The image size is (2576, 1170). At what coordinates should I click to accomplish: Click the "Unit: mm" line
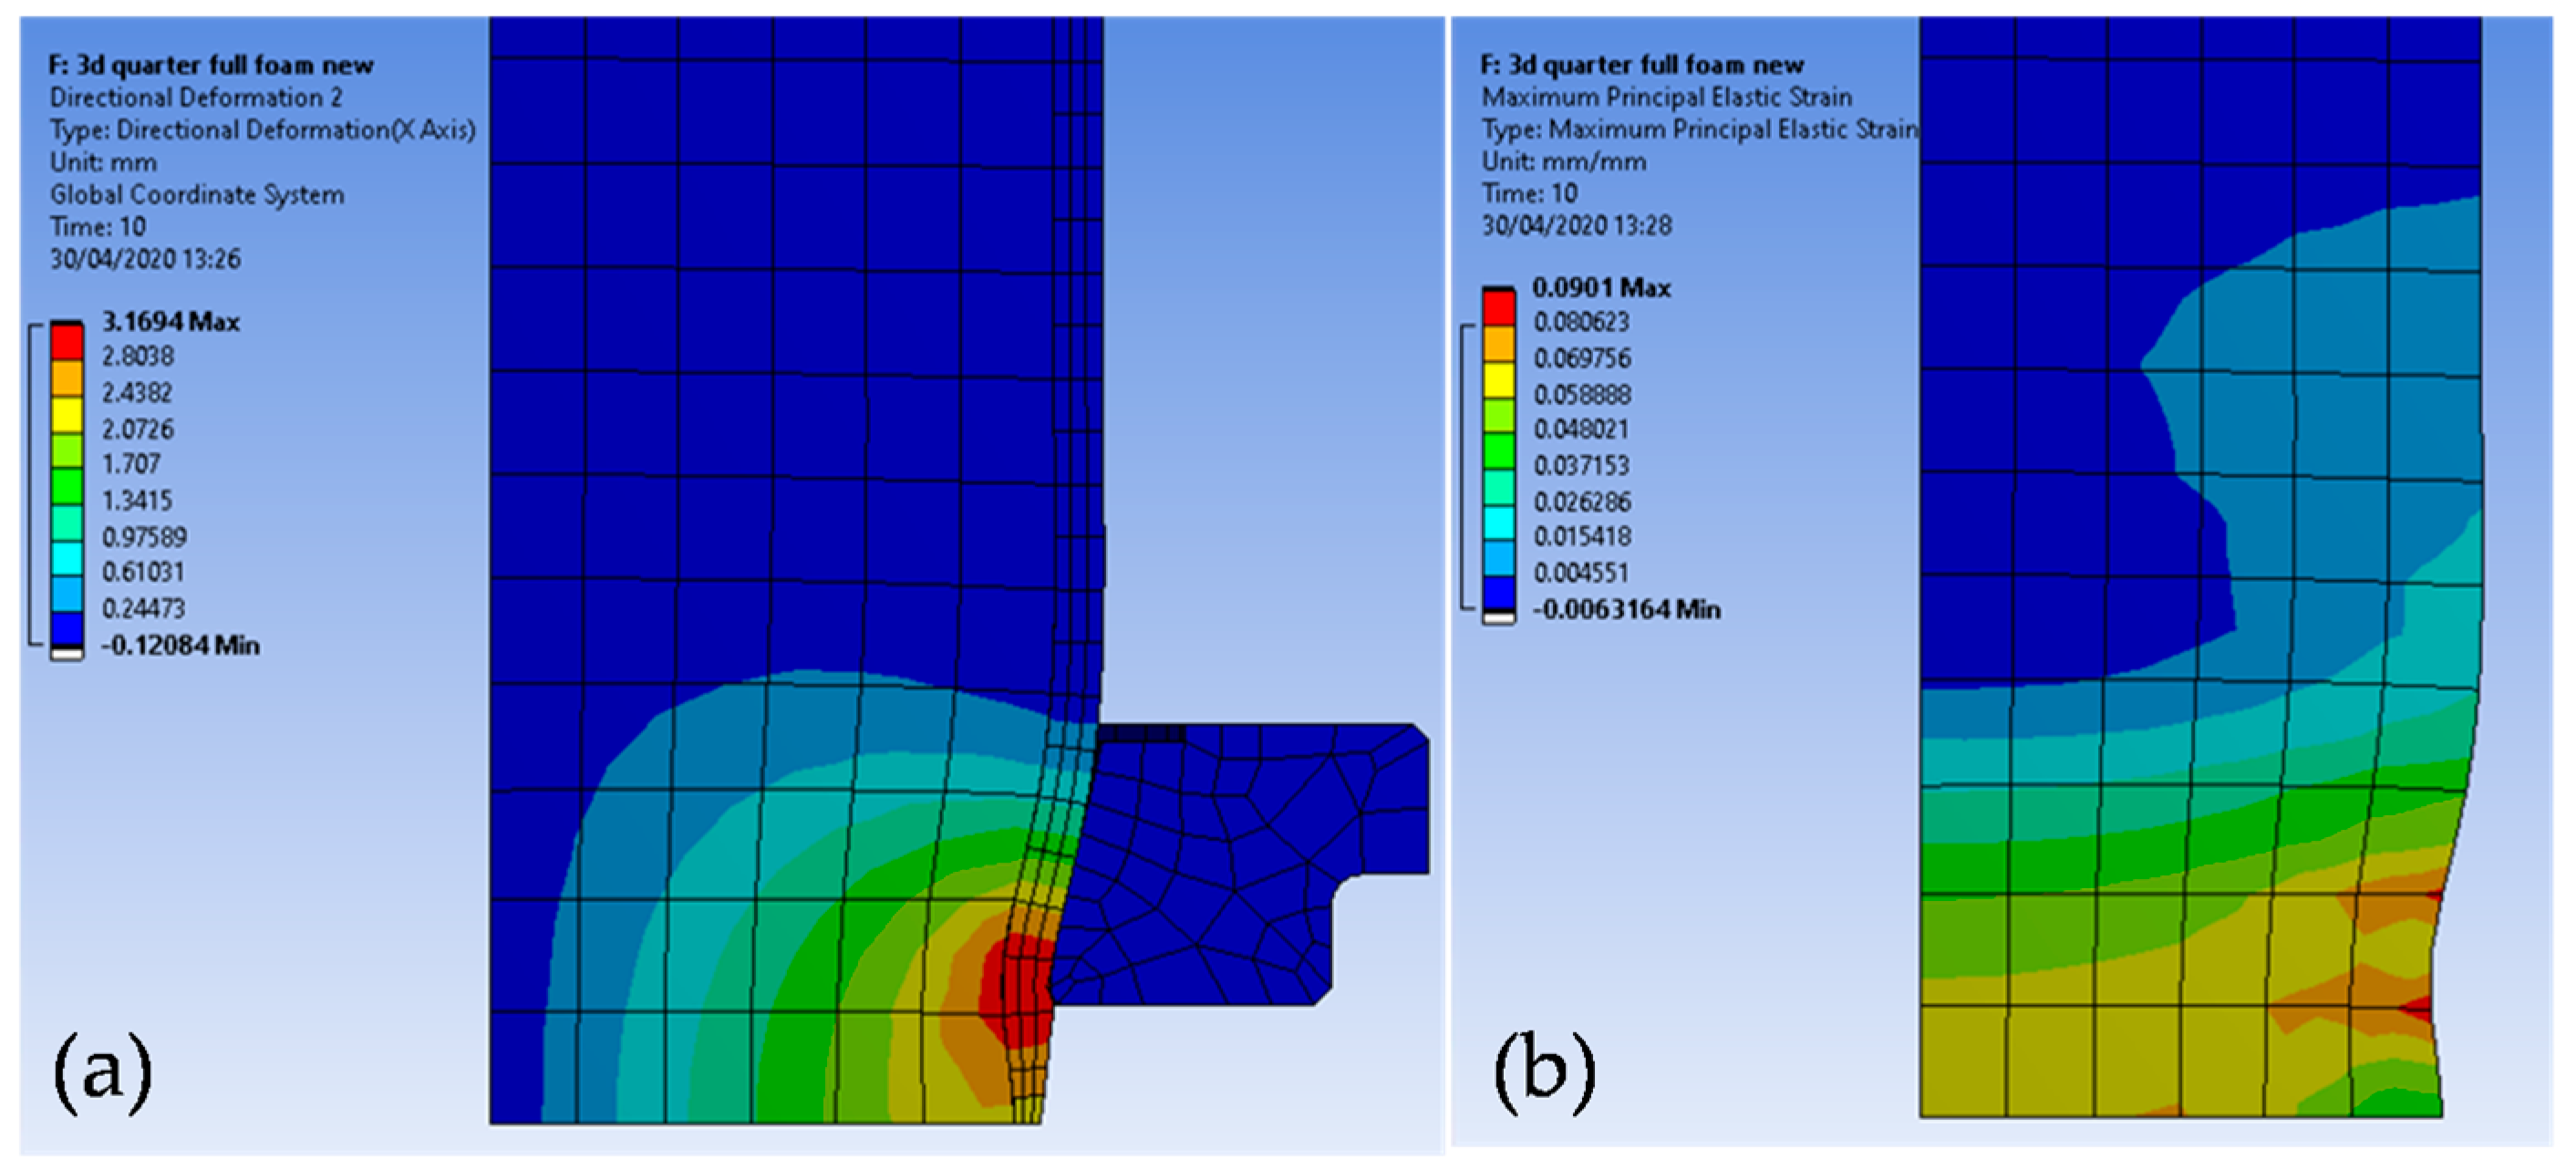point(104,162)
